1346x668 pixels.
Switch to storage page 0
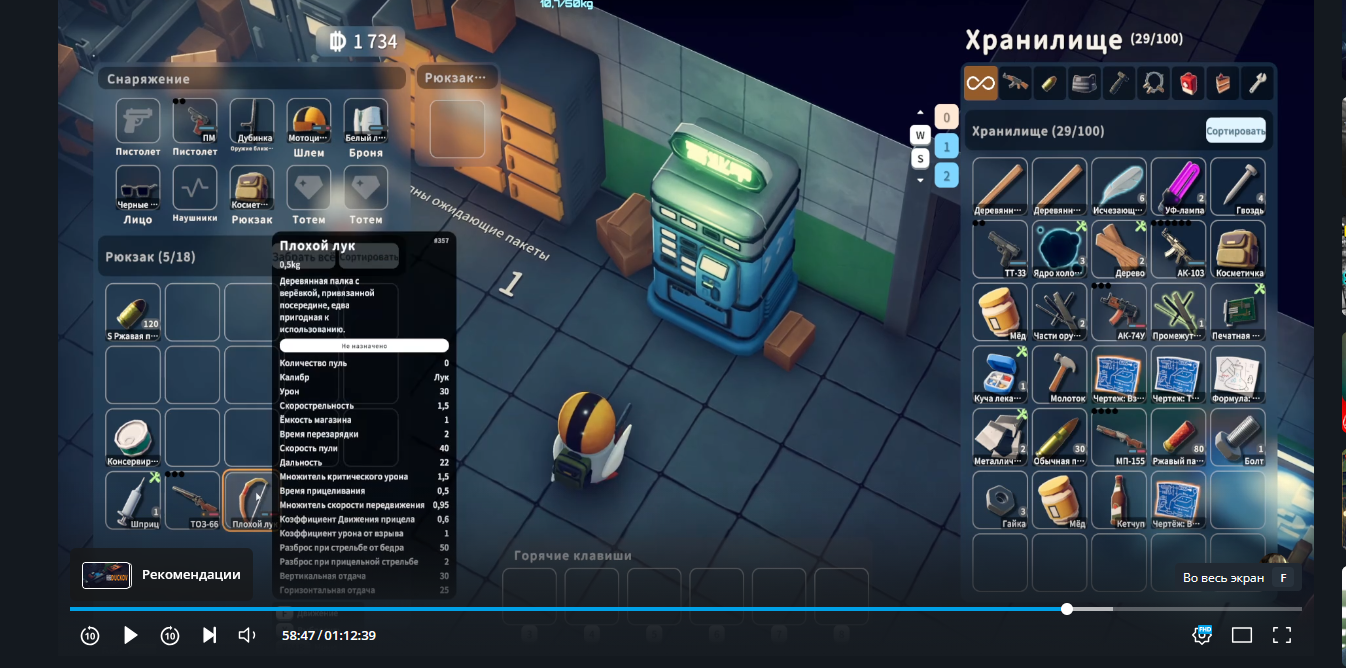tap(946, 117)
